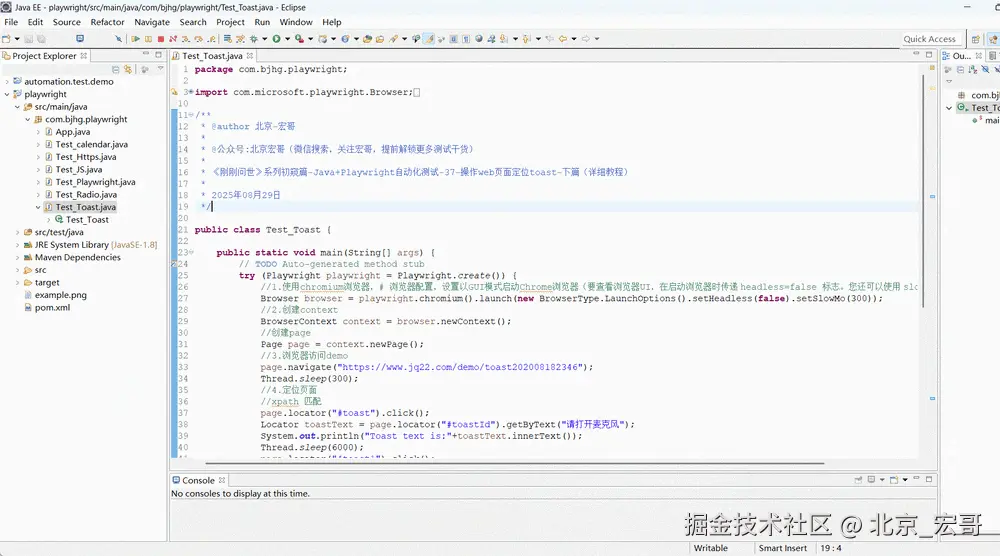Open the Navigate menu

tap(152, 22)
